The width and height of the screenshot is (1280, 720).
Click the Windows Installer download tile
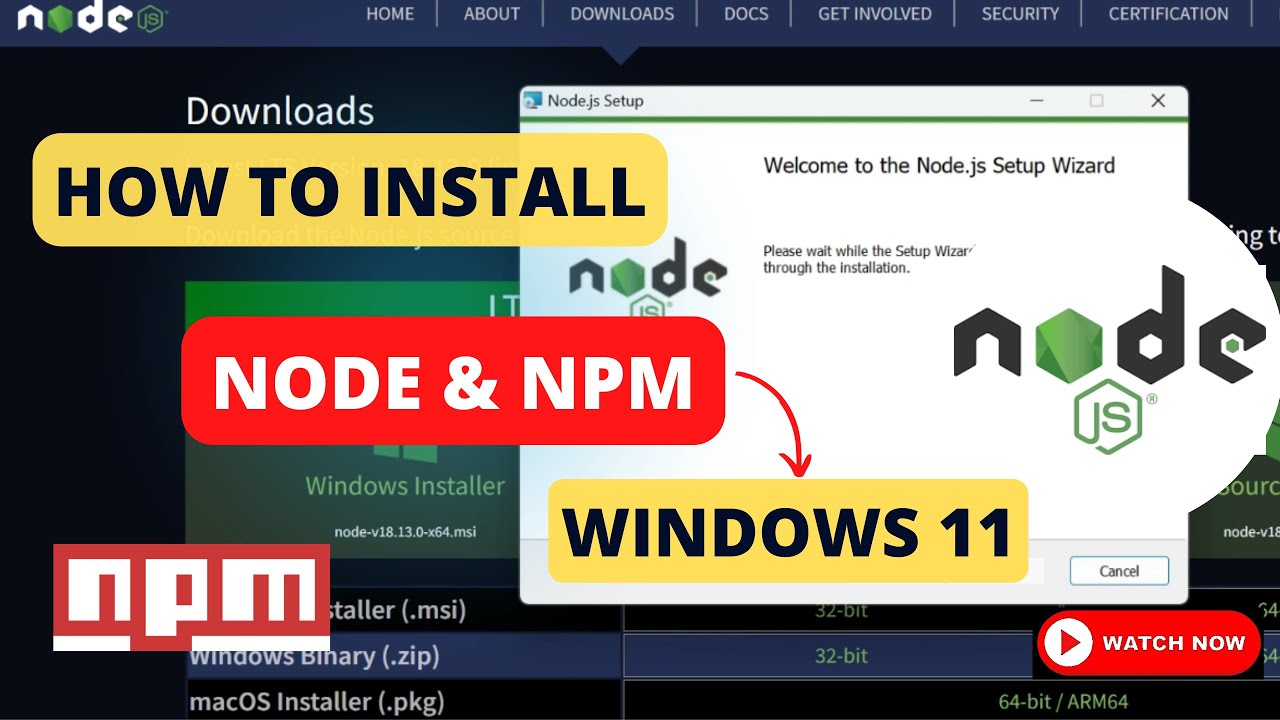click(x=405, y=420)
